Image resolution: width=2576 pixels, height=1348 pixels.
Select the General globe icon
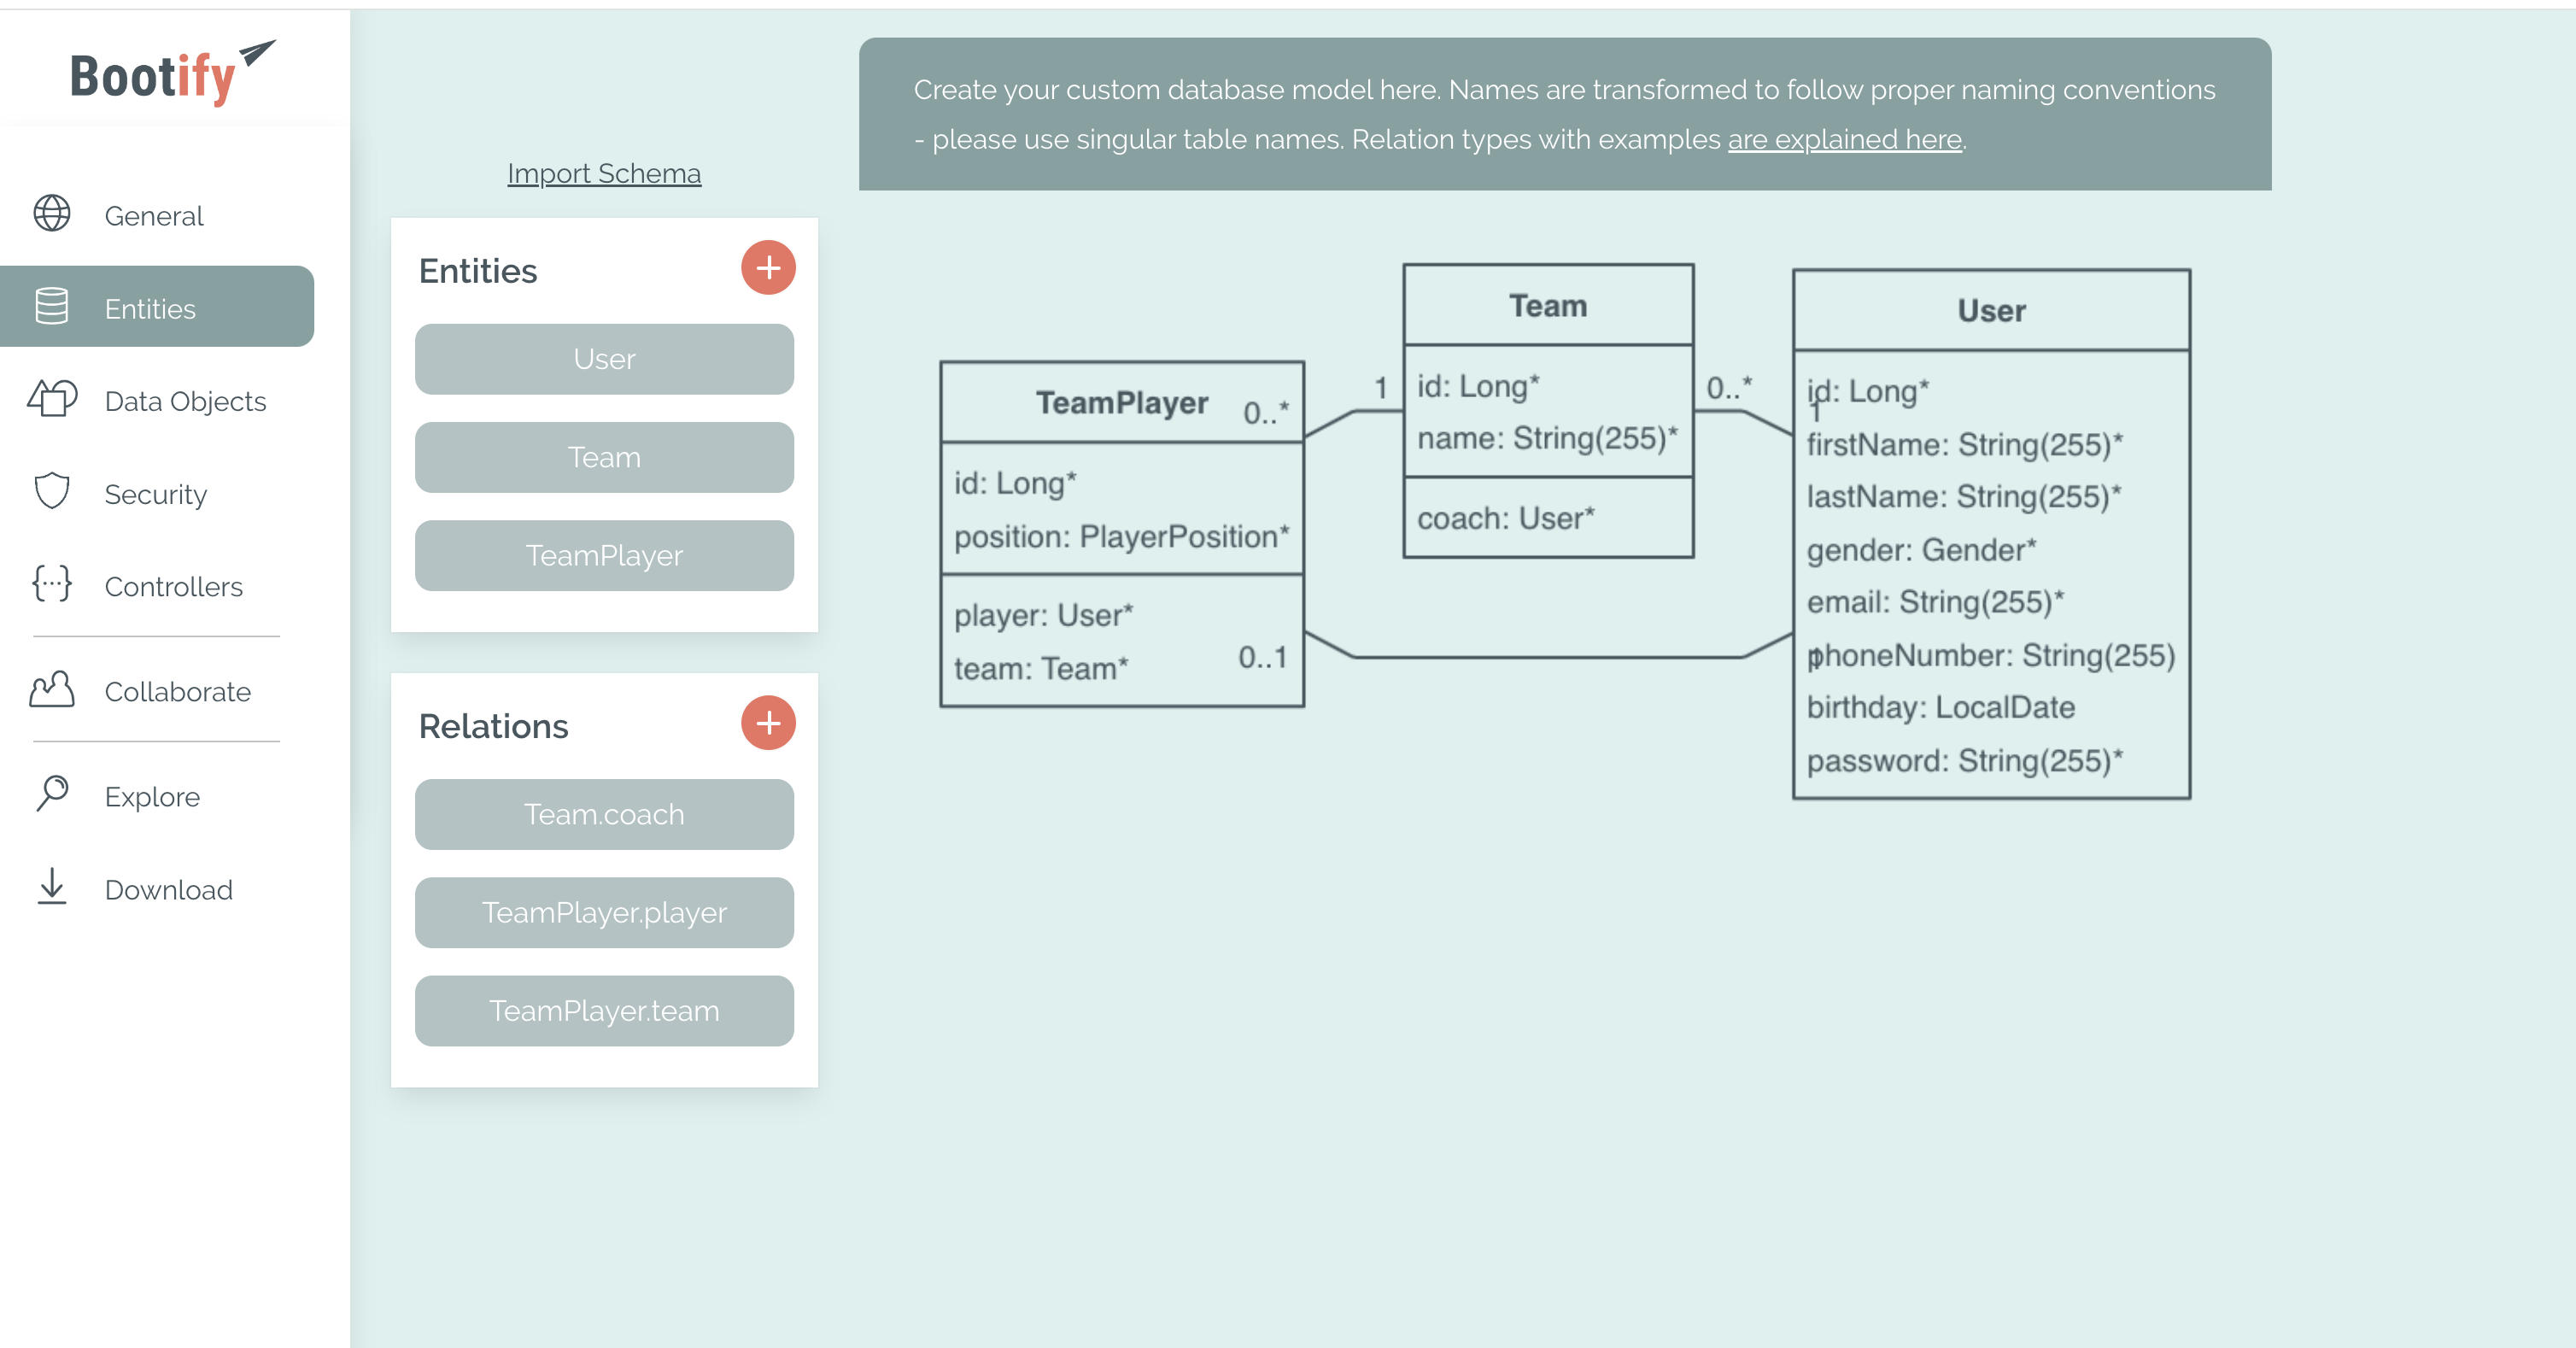tap(51, 214)
